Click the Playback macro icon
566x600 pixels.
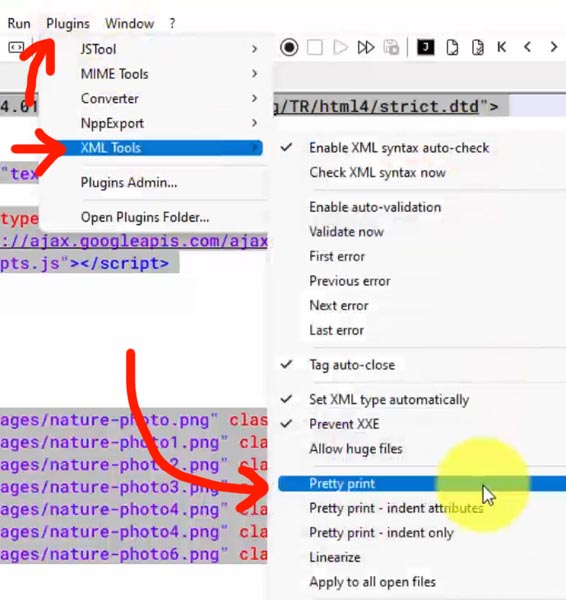point(340,47)
